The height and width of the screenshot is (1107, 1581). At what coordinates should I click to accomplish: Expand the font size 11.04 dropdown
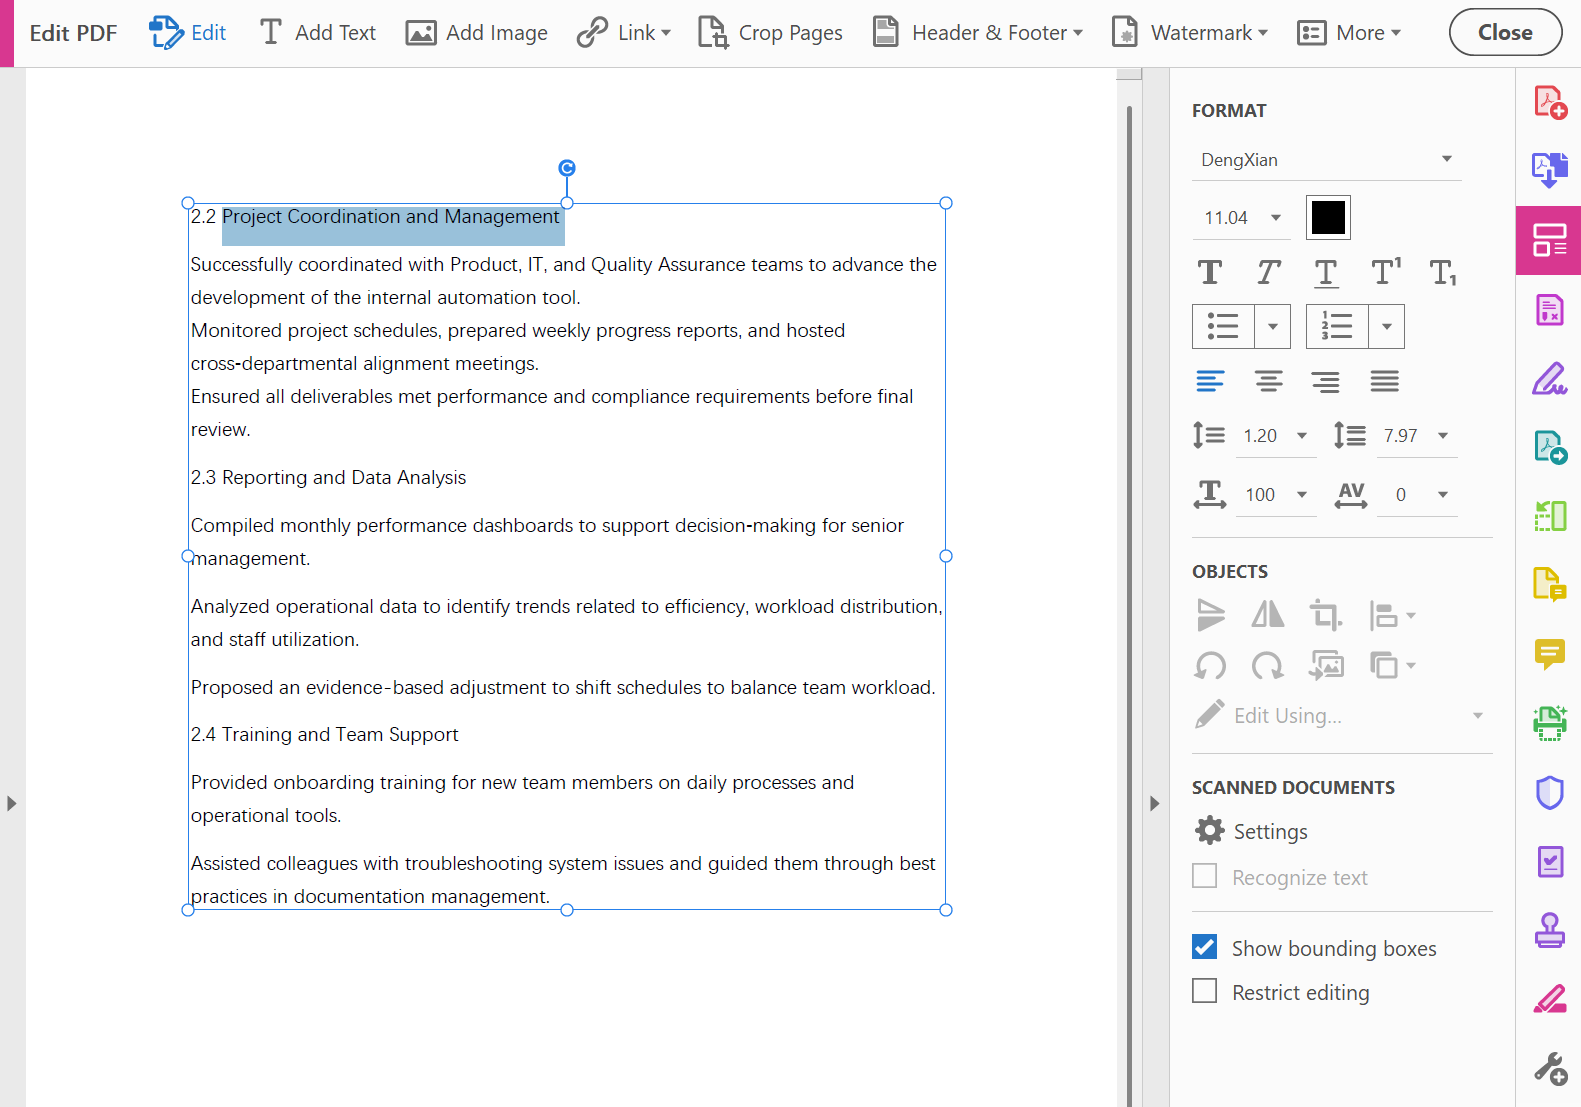1275,218
